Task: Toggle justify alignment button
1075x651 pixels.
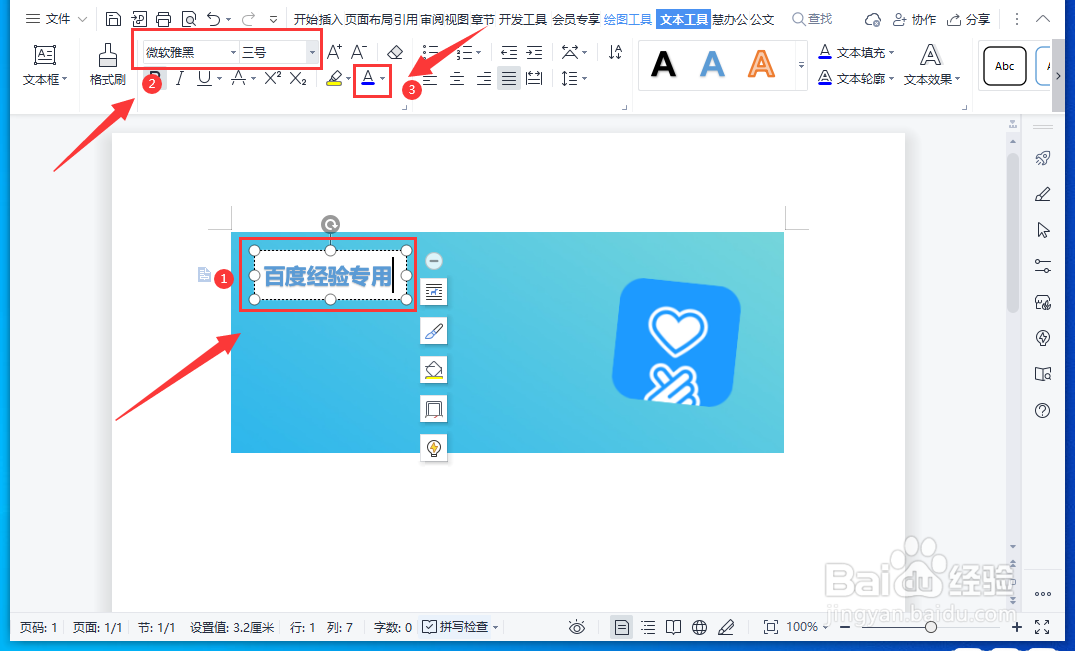Action: pyautogui.click(x=509, y=78)
